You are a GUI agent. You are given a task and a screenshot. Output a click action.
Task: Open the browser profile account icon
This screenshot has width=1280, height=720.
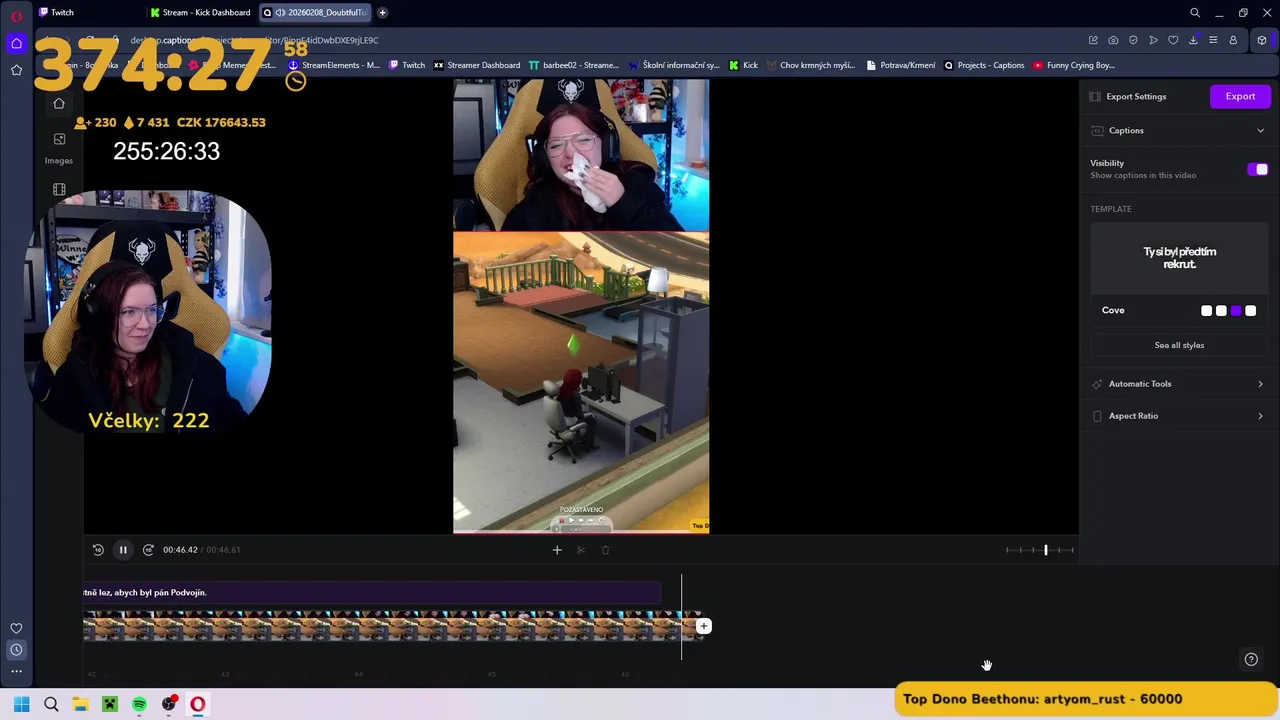pyautogui.click(x=1233, y=40)
